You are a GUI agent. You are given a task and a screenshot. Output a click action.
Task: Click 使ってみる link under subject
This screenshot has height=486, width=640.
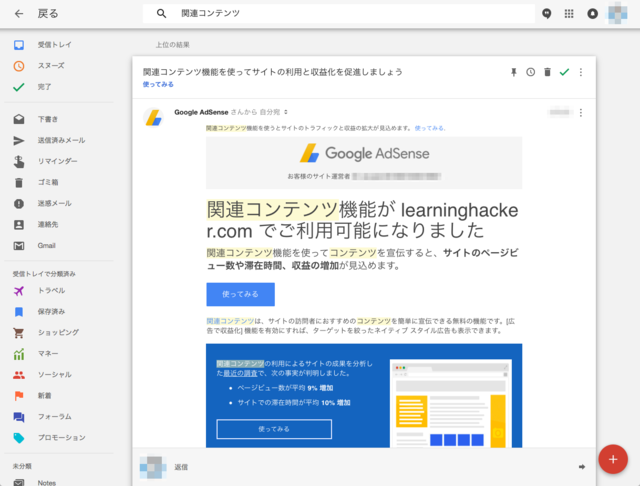[158, 84]
